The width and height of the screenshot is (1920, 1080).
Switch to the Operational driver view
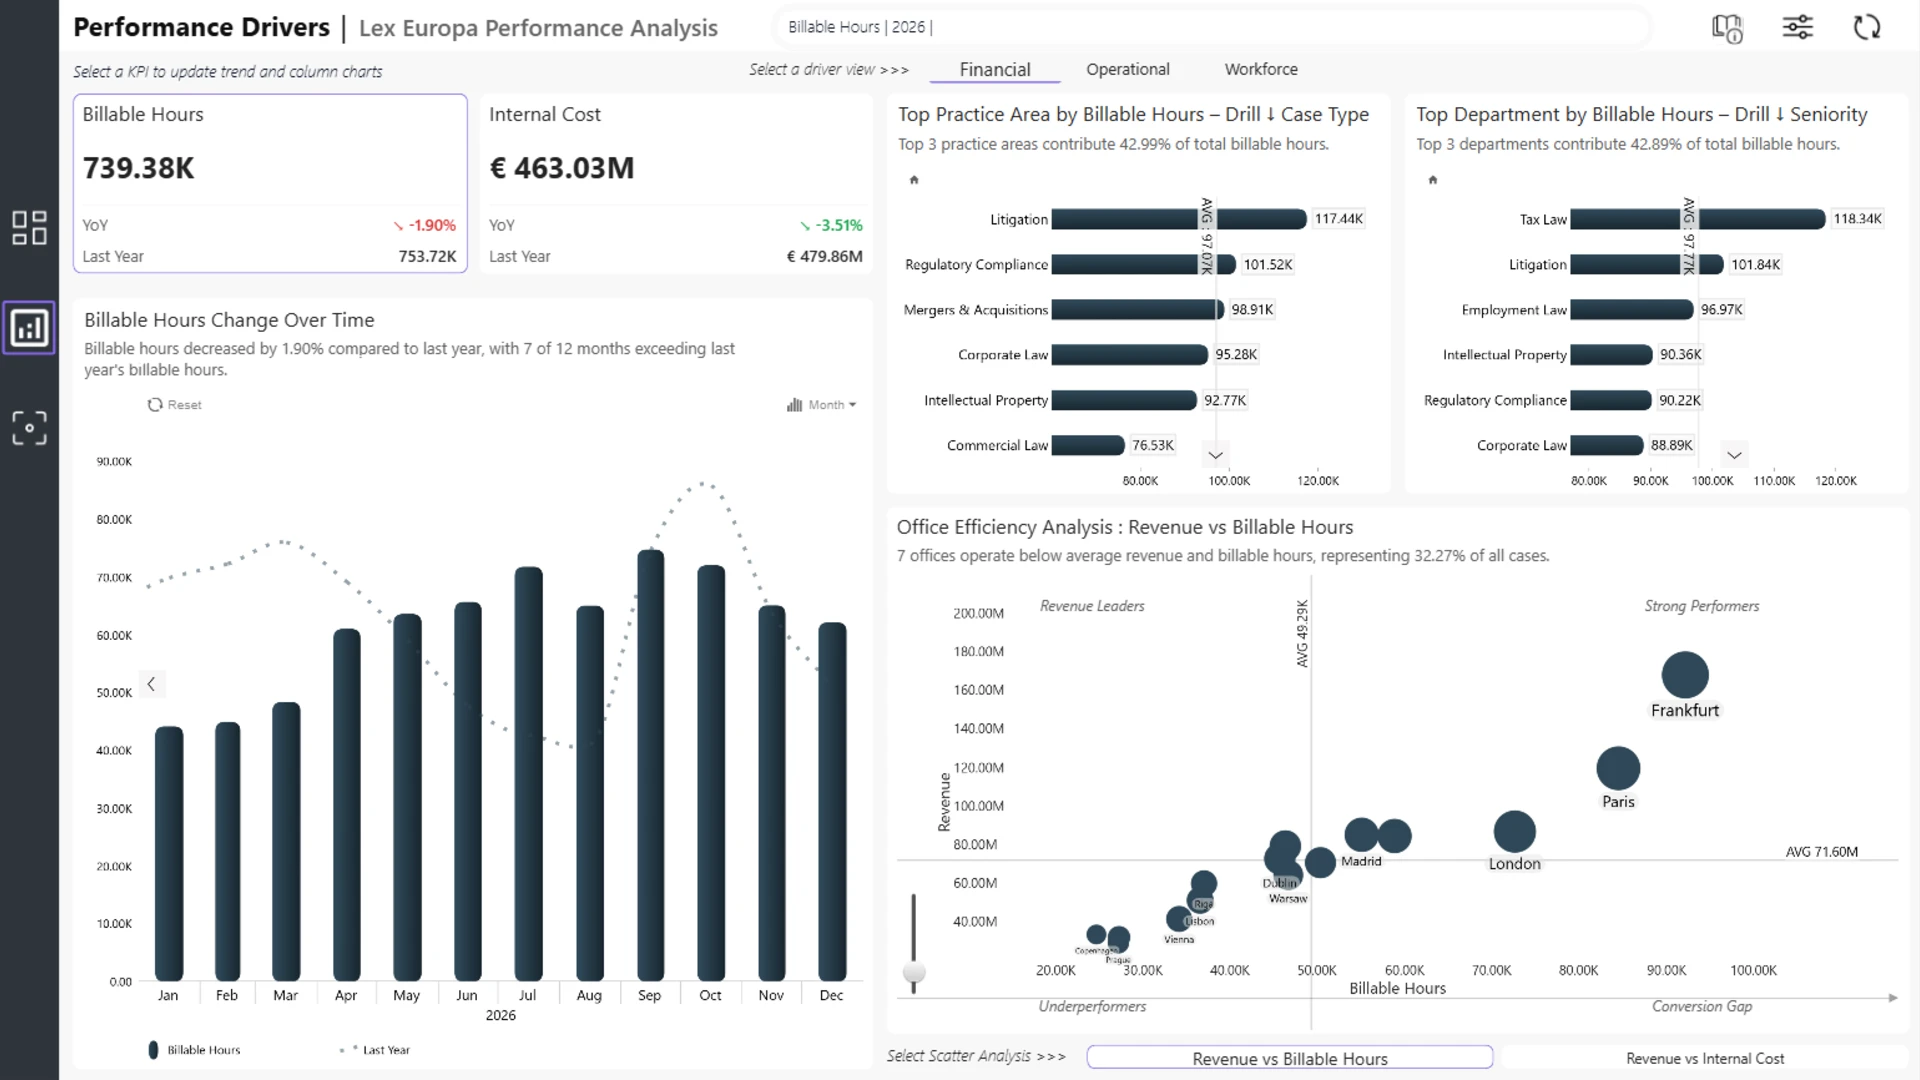click(1128, 69)
